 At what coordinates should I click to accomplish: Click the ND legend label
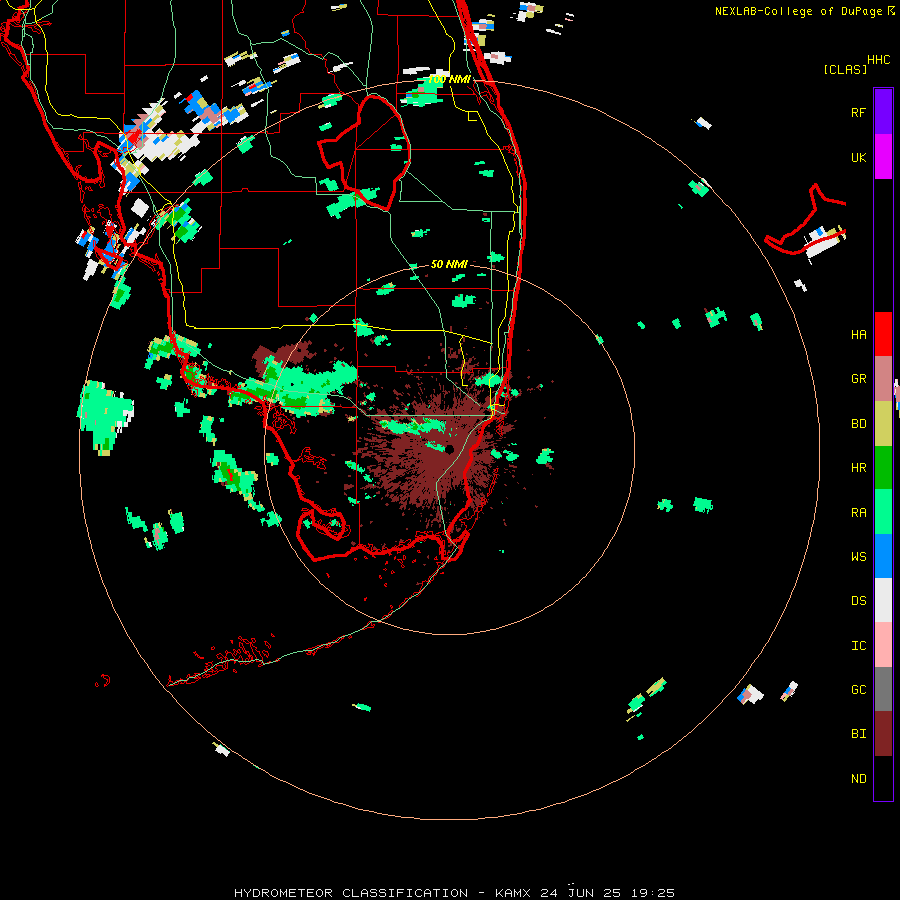858,778
